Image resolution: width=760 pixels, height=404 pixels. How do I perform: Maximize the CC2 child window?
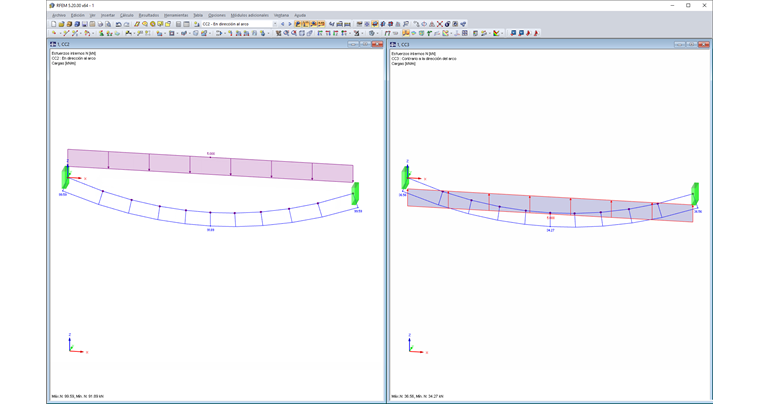pos(365,44)
